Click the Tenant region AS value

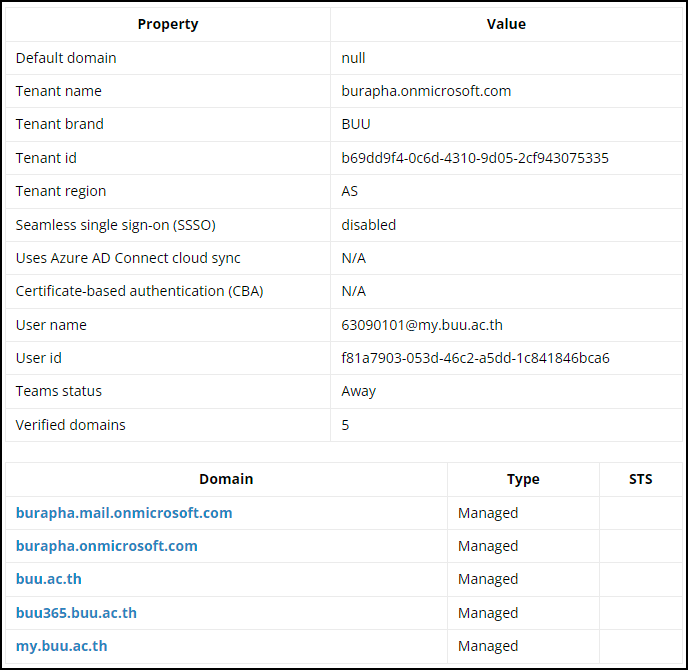click(350, 191)
